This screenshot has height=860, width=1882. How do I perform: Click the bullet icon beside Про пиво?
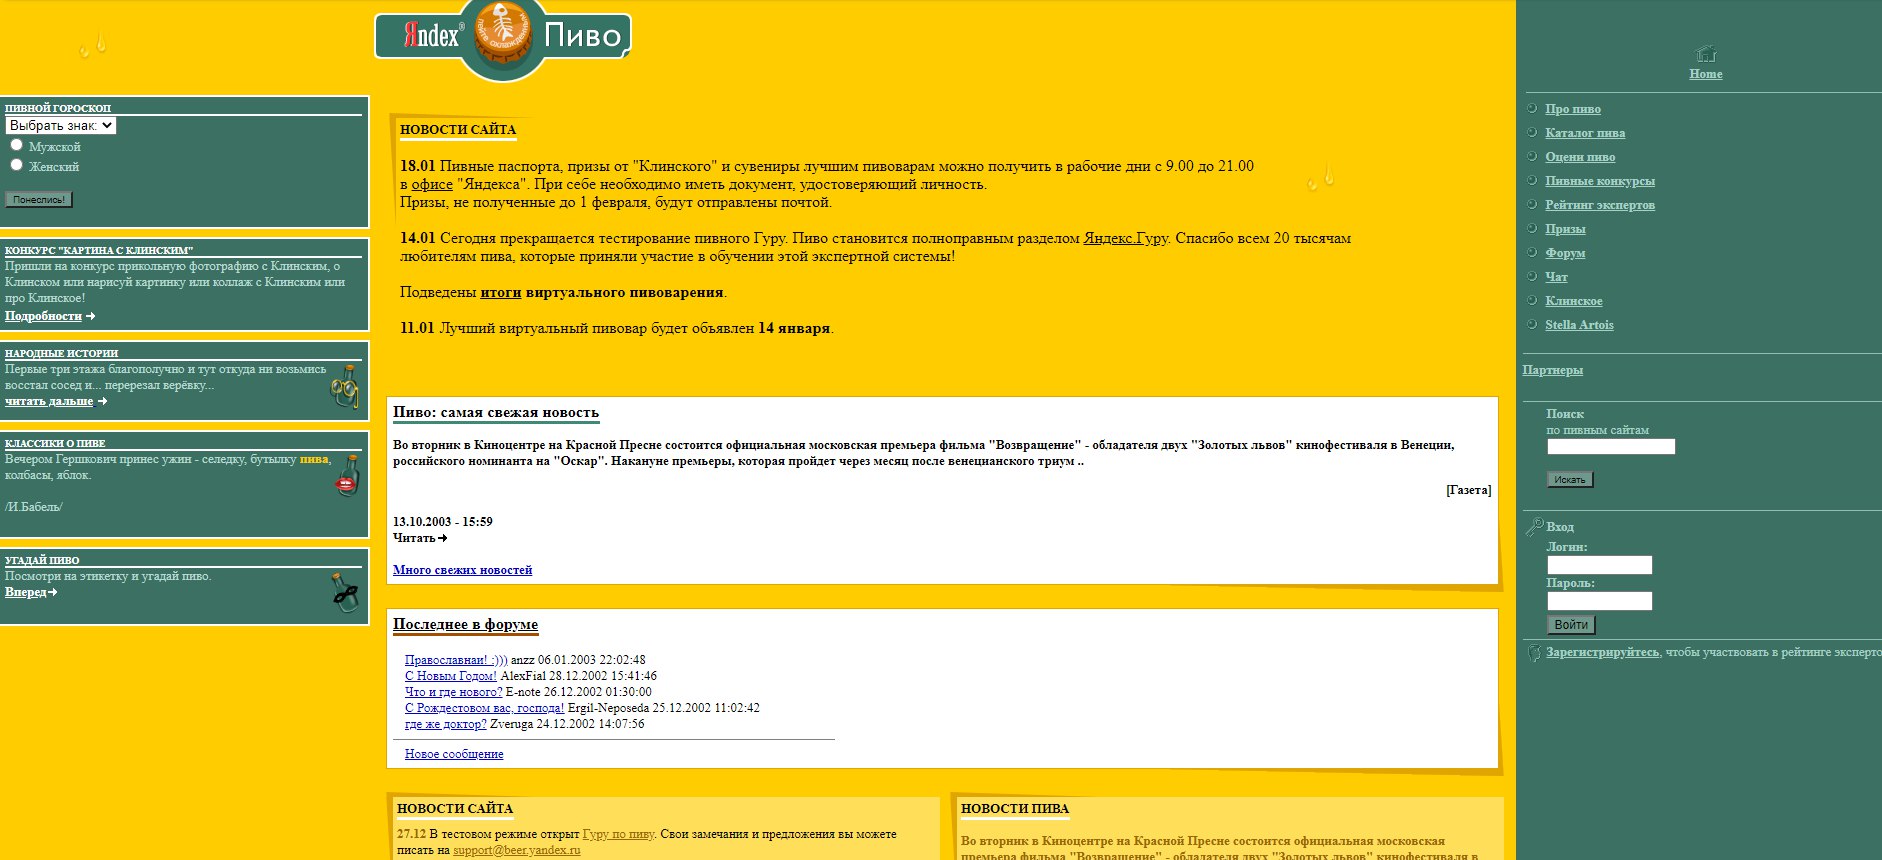point(1532,108)
